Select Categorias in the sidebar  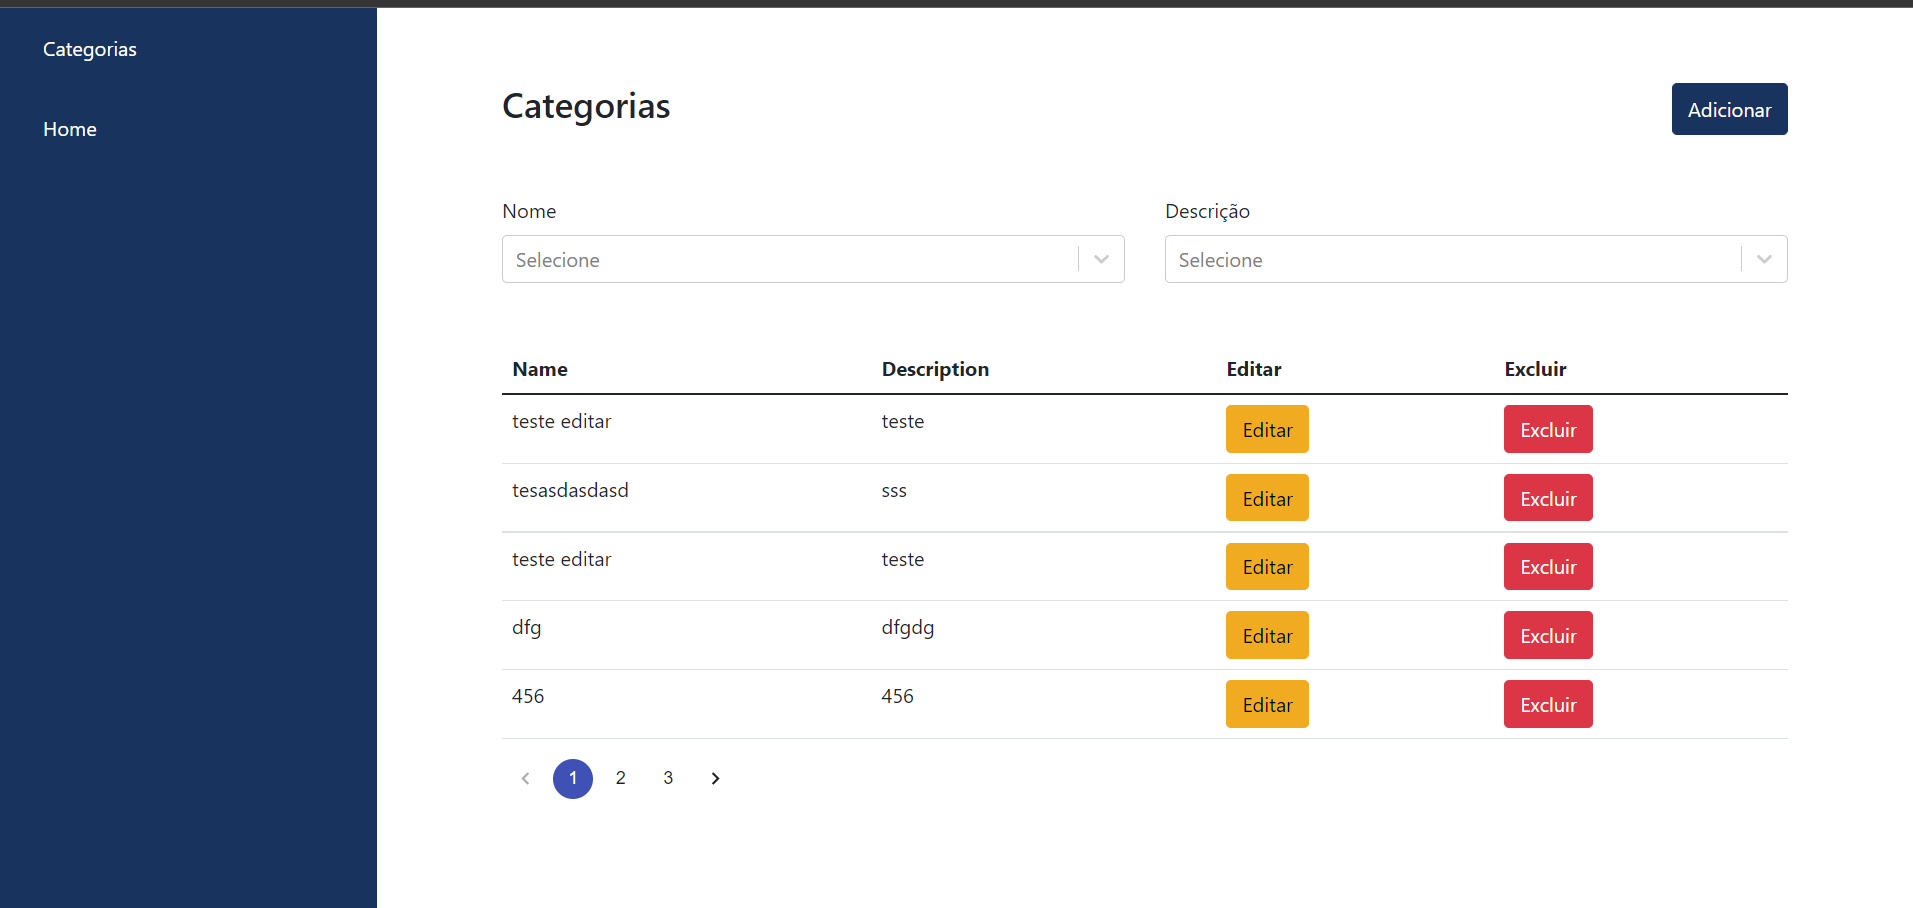[x=89, y=49]
